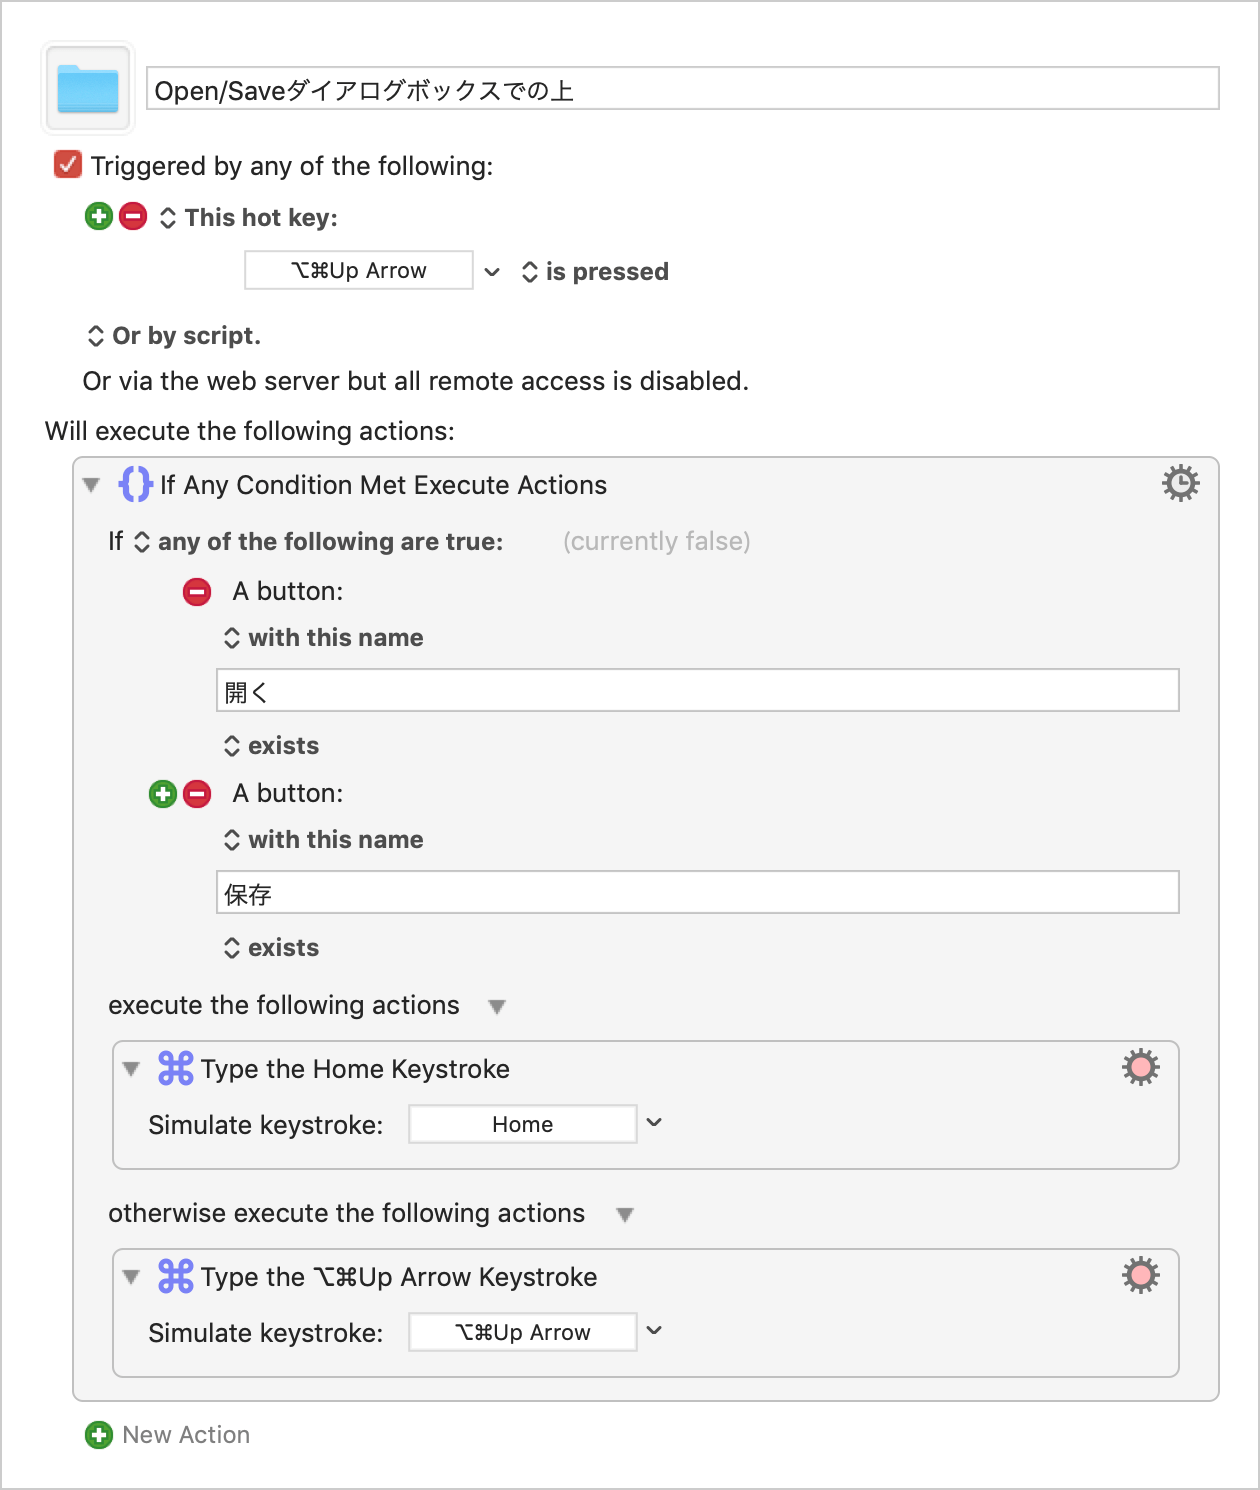Click the 保存 button name field
Screen dimensions: 1260x1490
[x=698, y=892]
